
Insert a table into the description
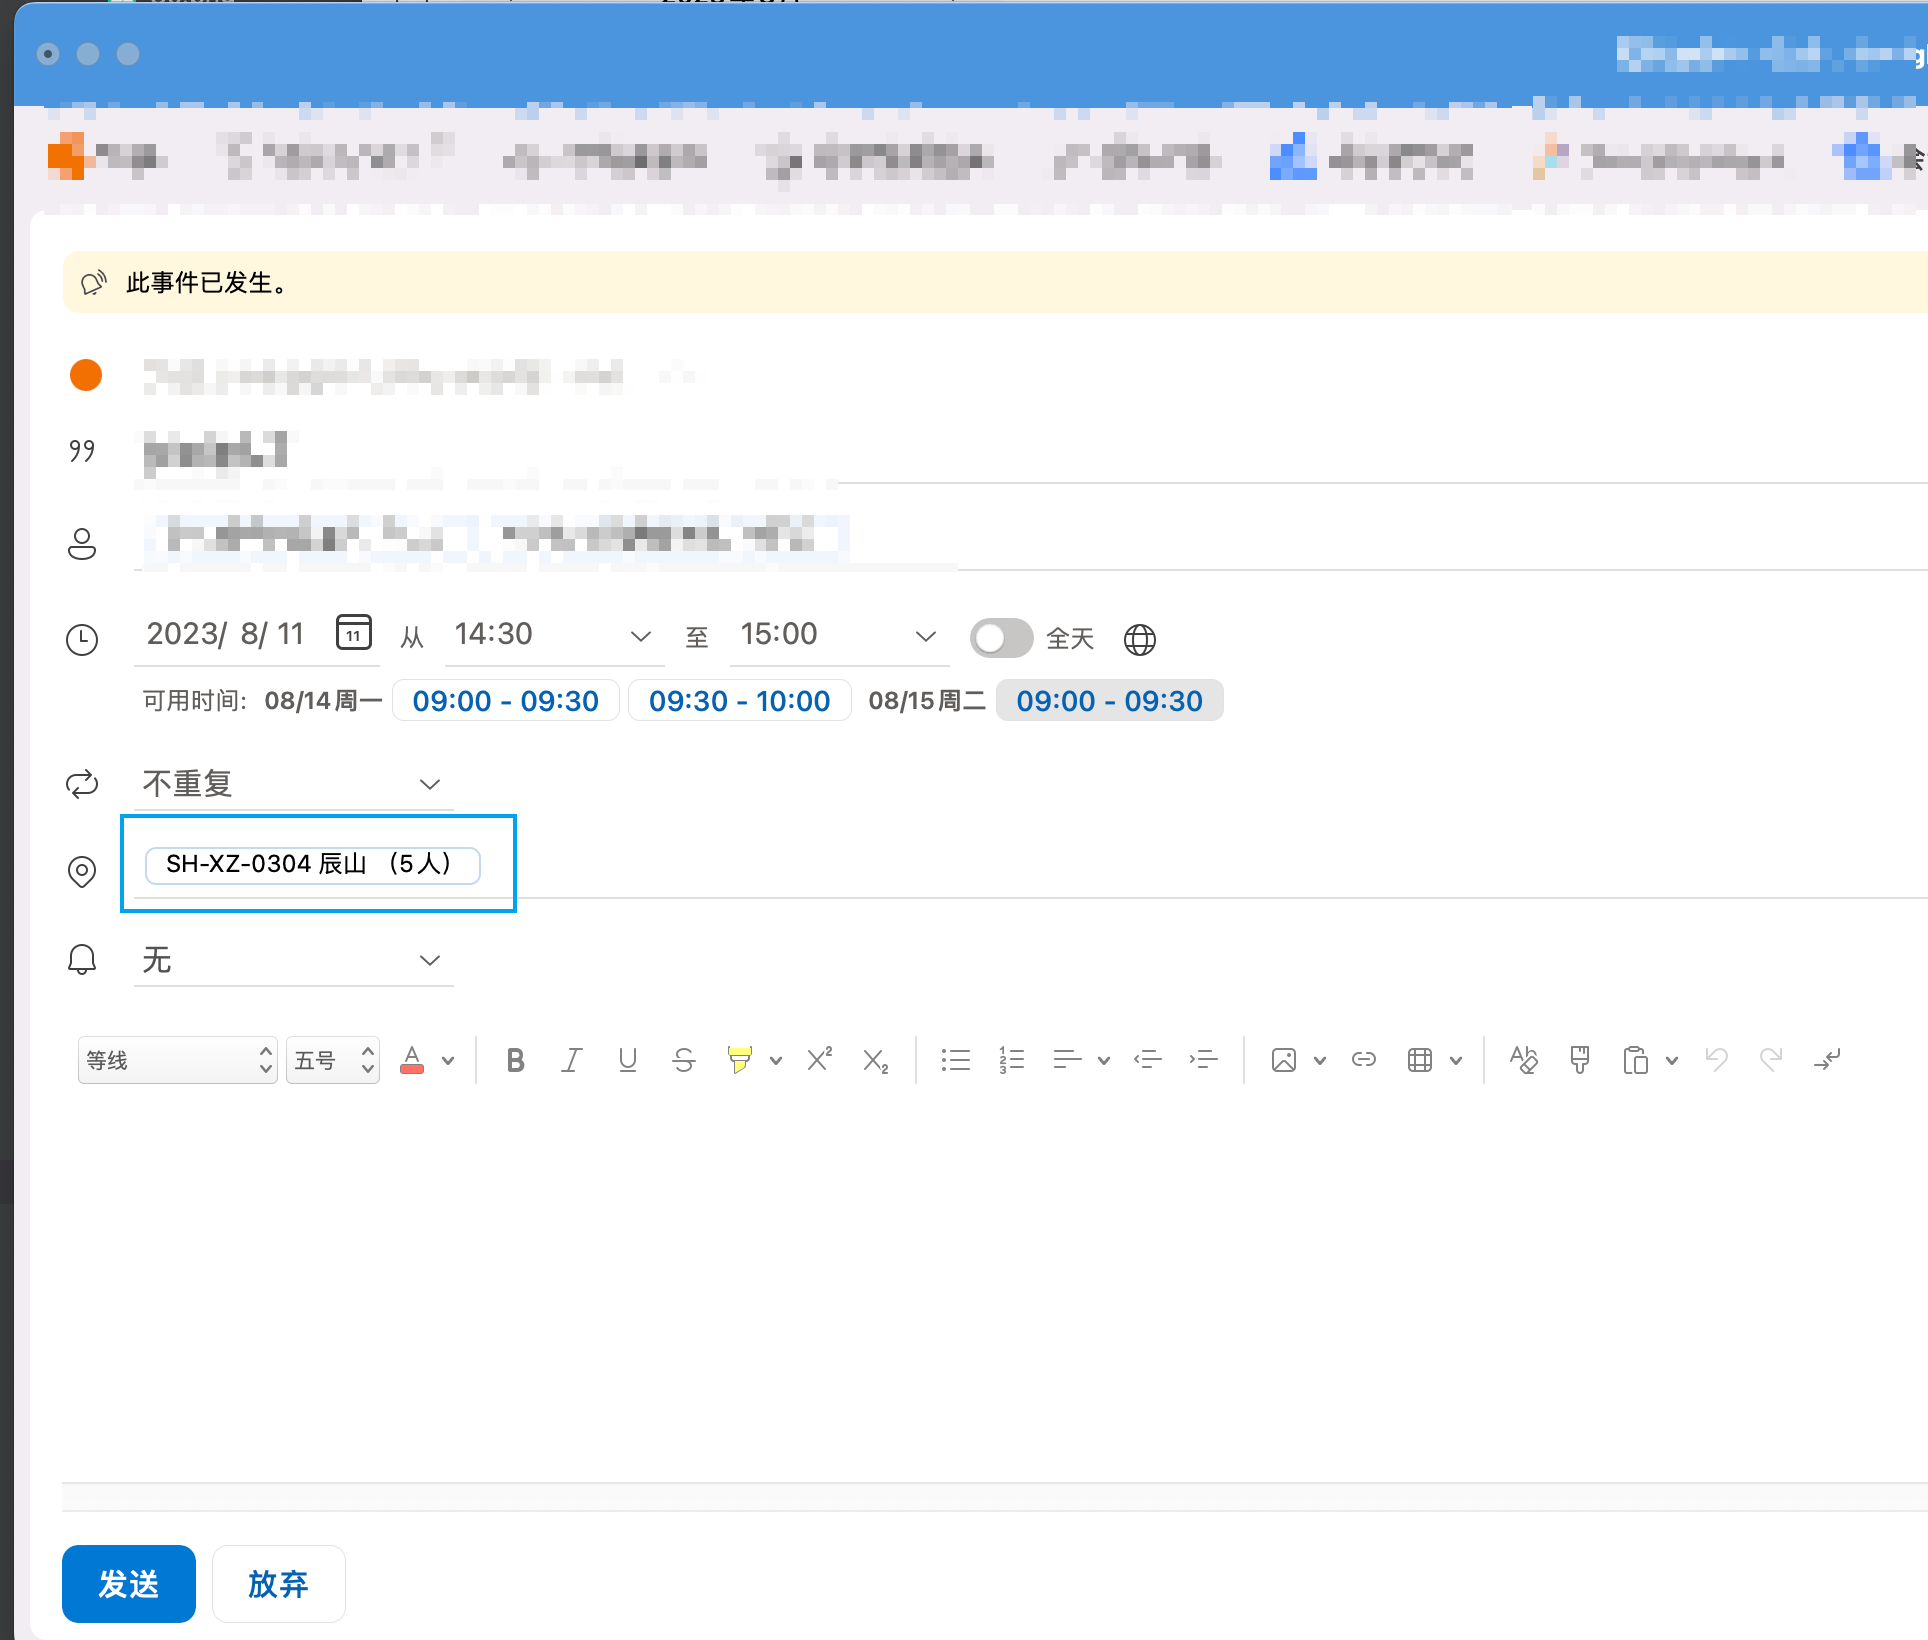[x=1421, y=1060]
